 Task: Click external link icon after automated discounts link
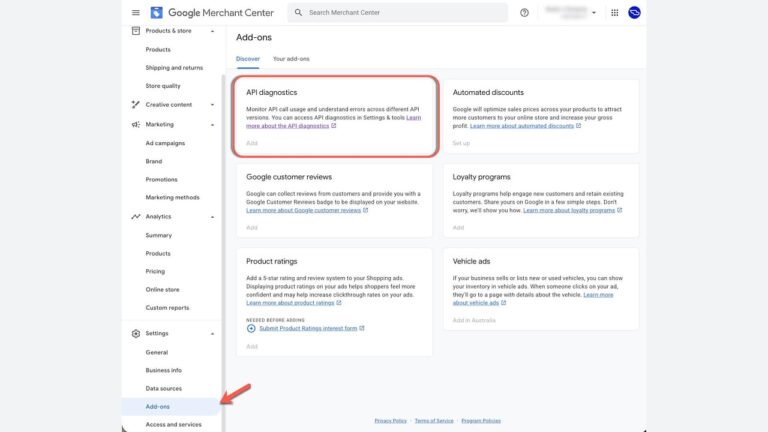click(578, 126)
